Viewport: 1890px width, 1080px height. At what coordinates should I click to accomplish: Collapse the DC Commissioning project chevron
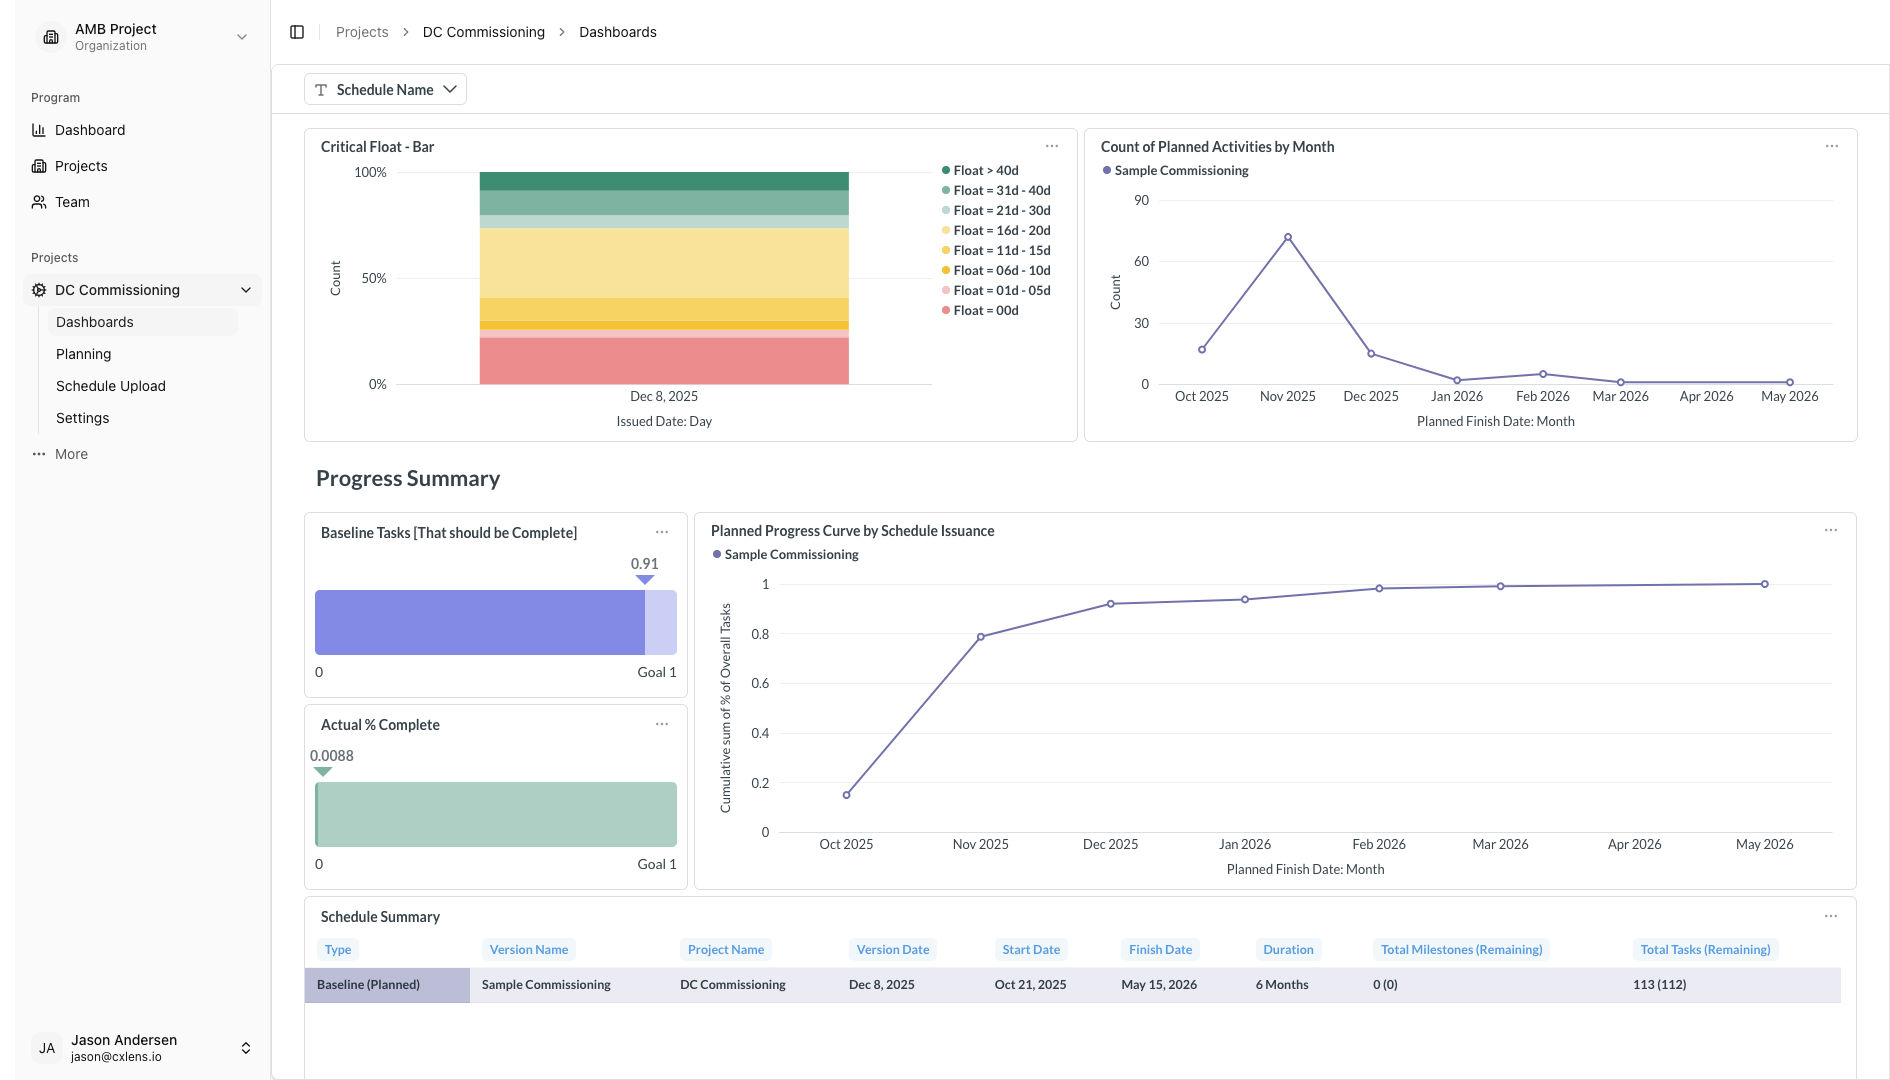(x=246, y=290)
